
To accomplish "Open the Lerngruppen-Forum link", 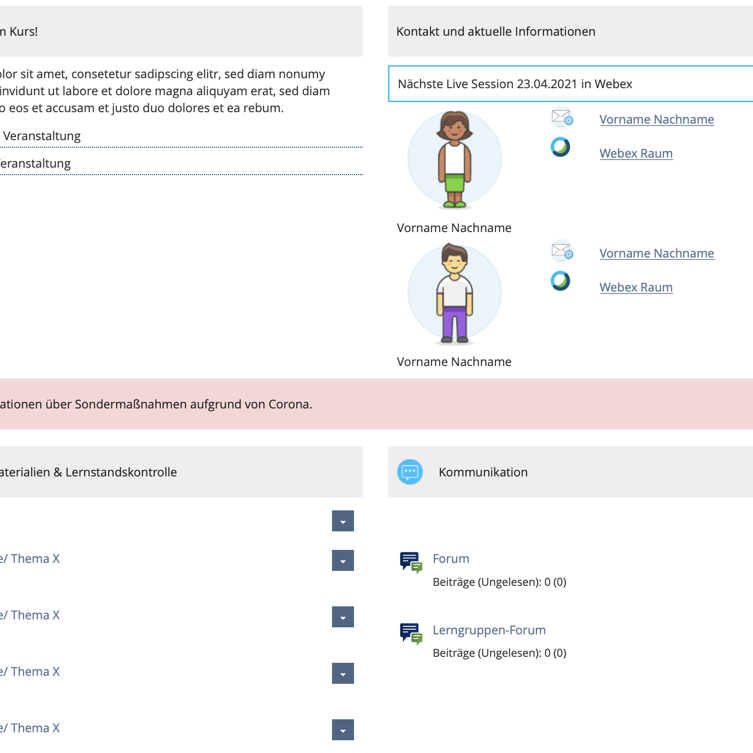I will pyautogui.click(x=489, y=630).
